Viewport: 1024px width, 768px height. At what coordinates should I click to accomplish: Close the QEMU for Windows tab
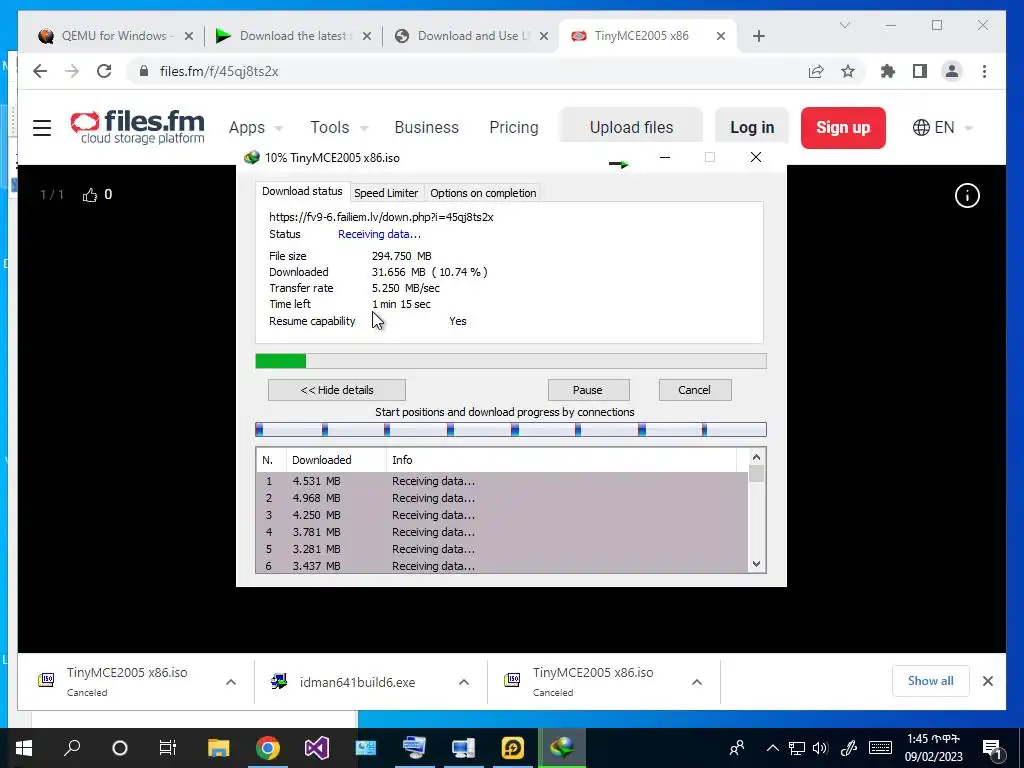tap(189, 36)
